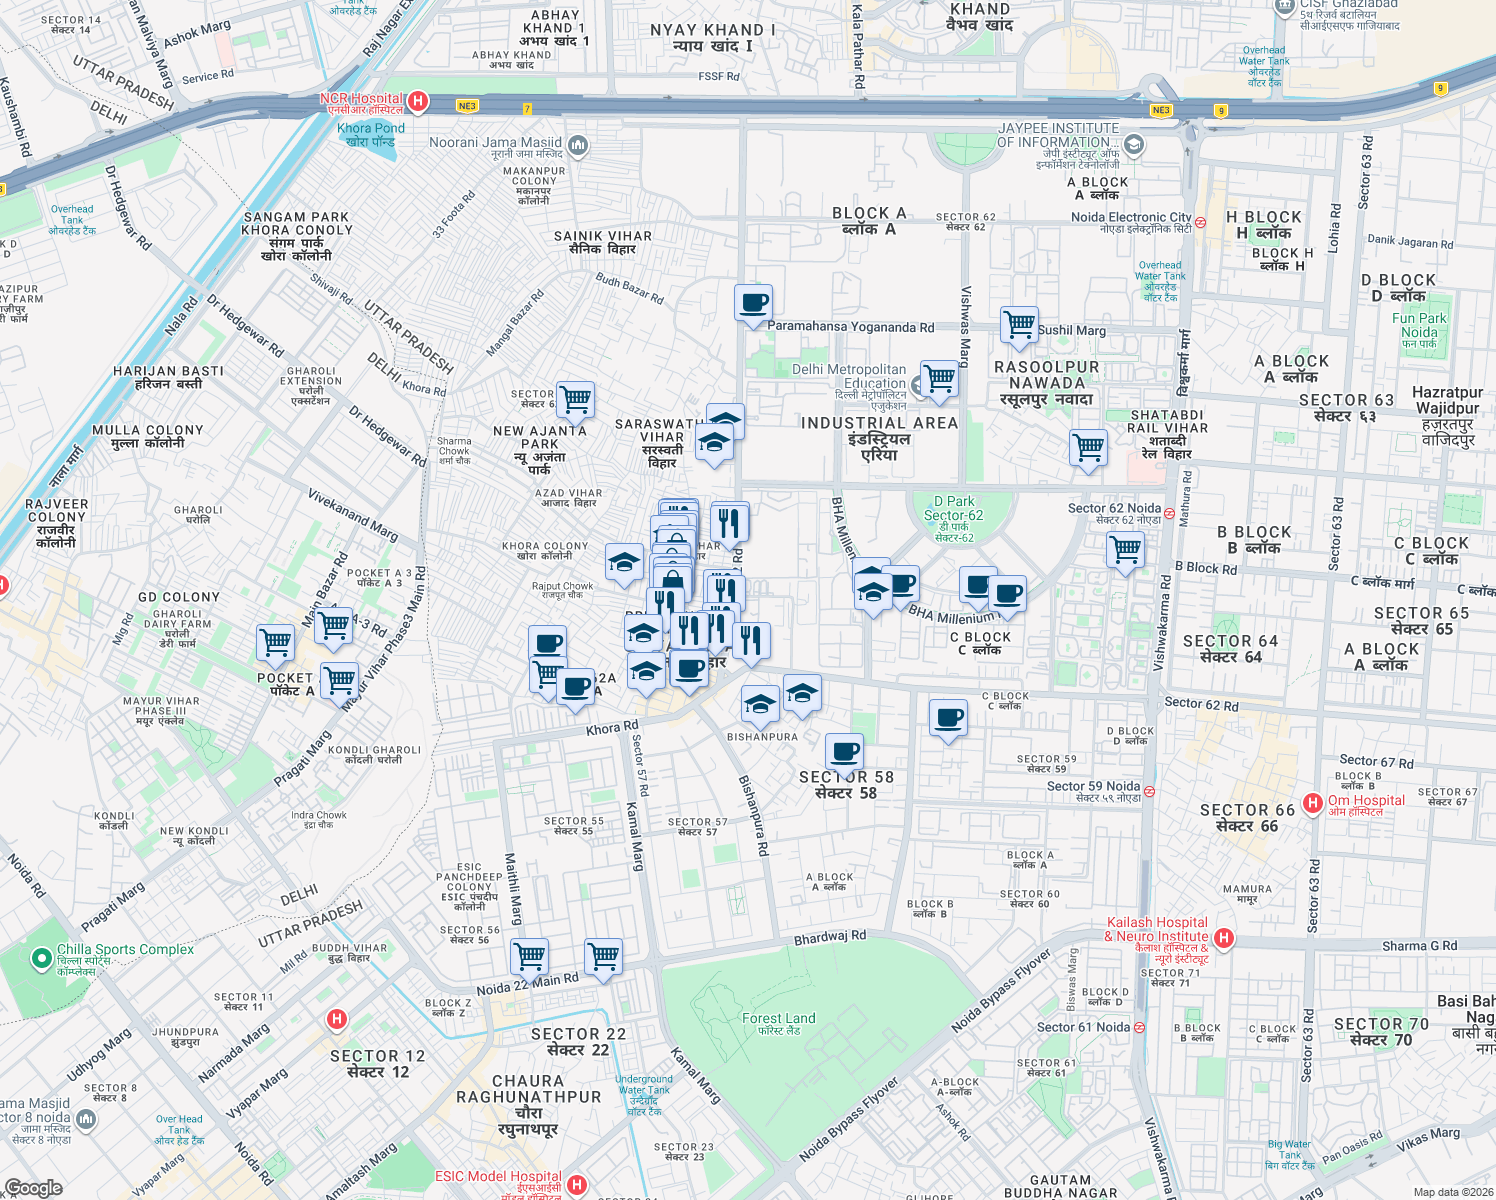The width and height of the screenshot is (1496, 1200).
Task: Click the coffee cup icon in Sector 58
Action: (x=845, y=749)
